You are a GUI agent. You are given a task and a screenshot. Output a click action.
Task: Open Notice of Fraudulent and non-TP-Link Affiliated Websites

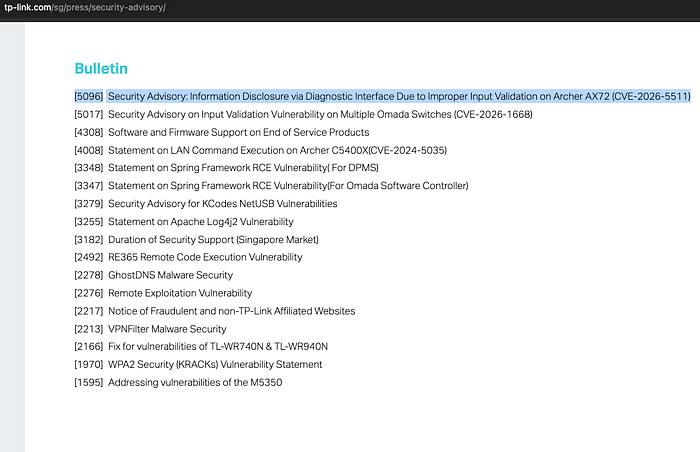(231, 311)
